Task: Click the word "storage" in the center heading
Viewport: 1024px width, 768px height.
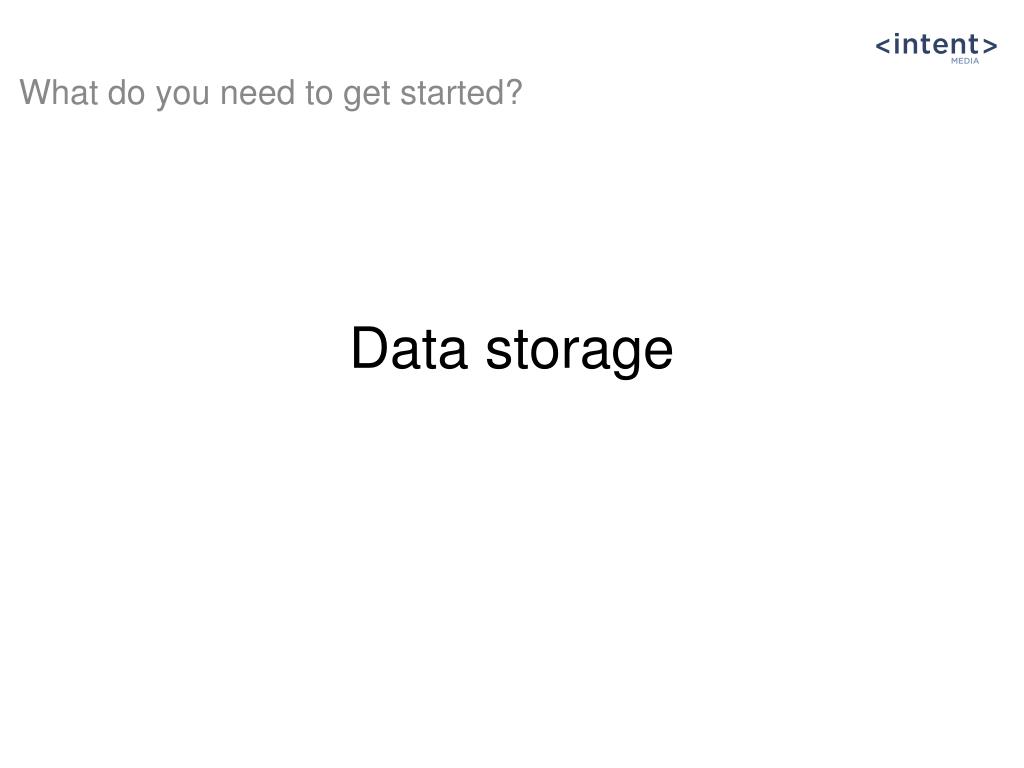Action: pos(579,351)
